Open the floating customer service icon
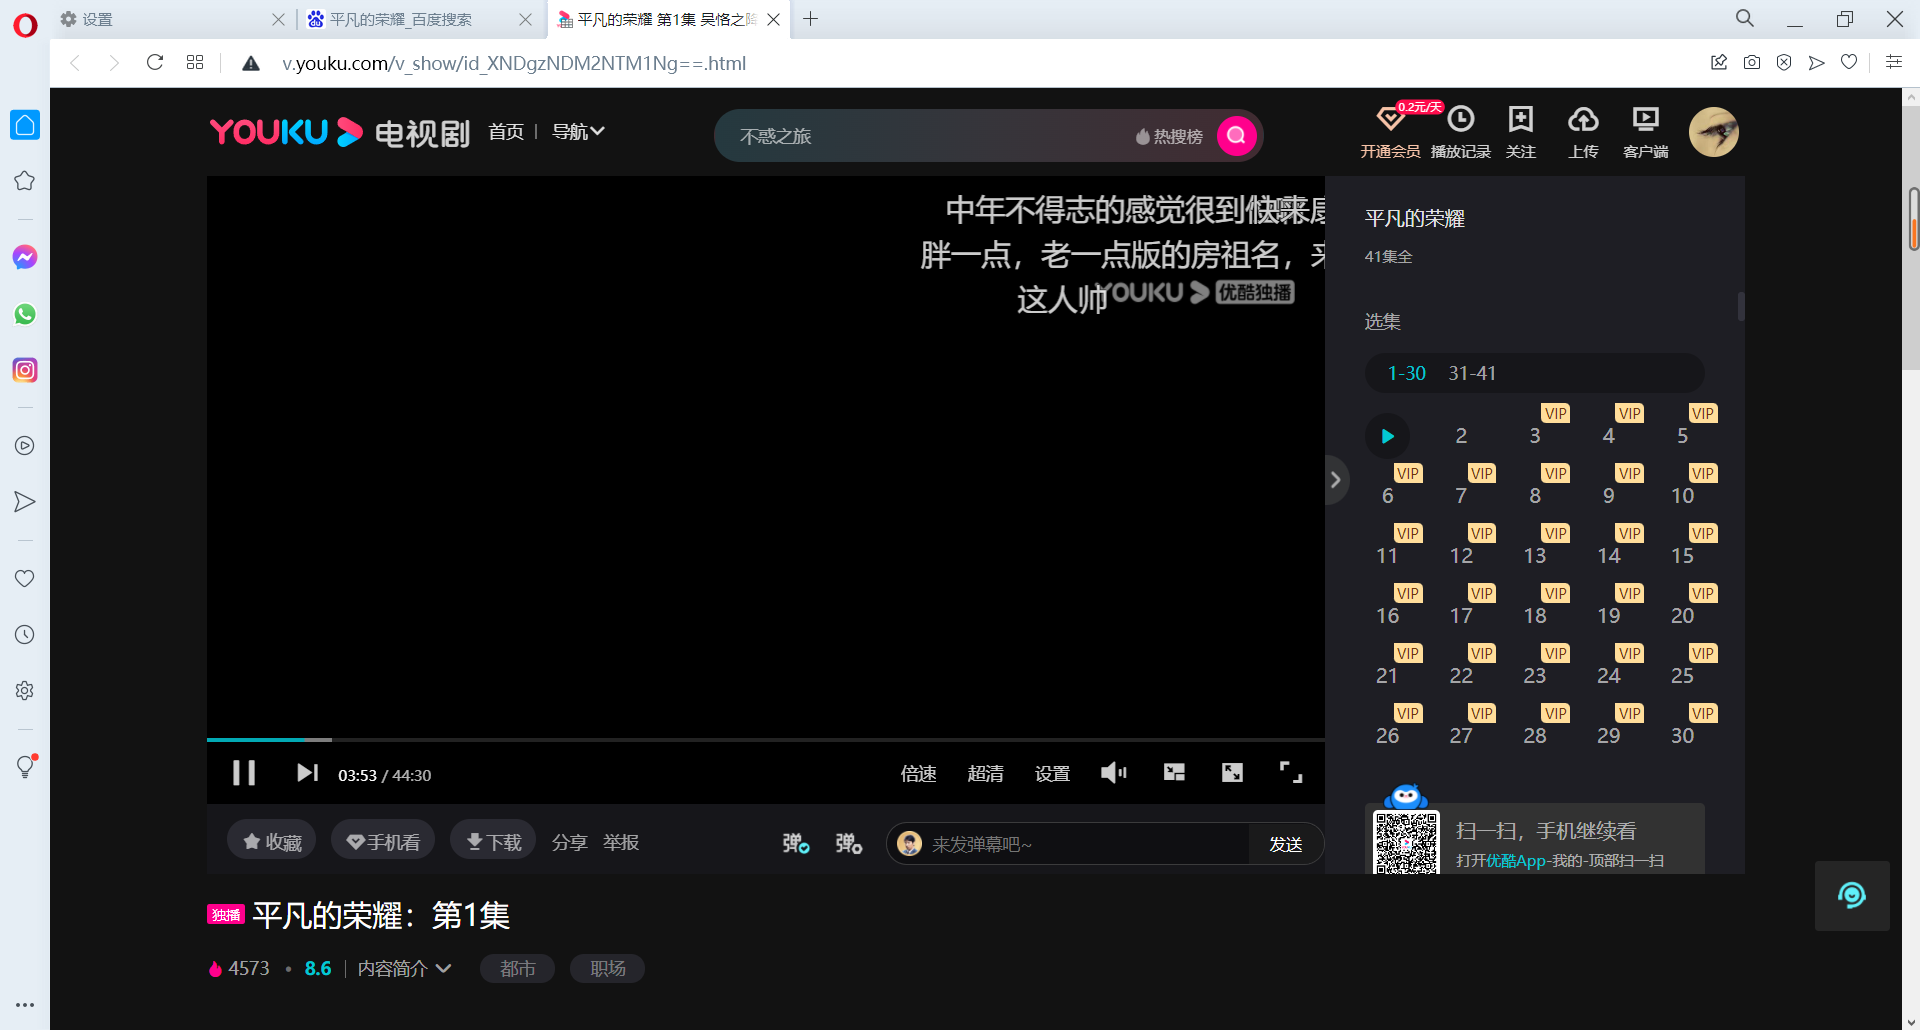Viewport: 1920px width, 1030px height. point(1852,895)
